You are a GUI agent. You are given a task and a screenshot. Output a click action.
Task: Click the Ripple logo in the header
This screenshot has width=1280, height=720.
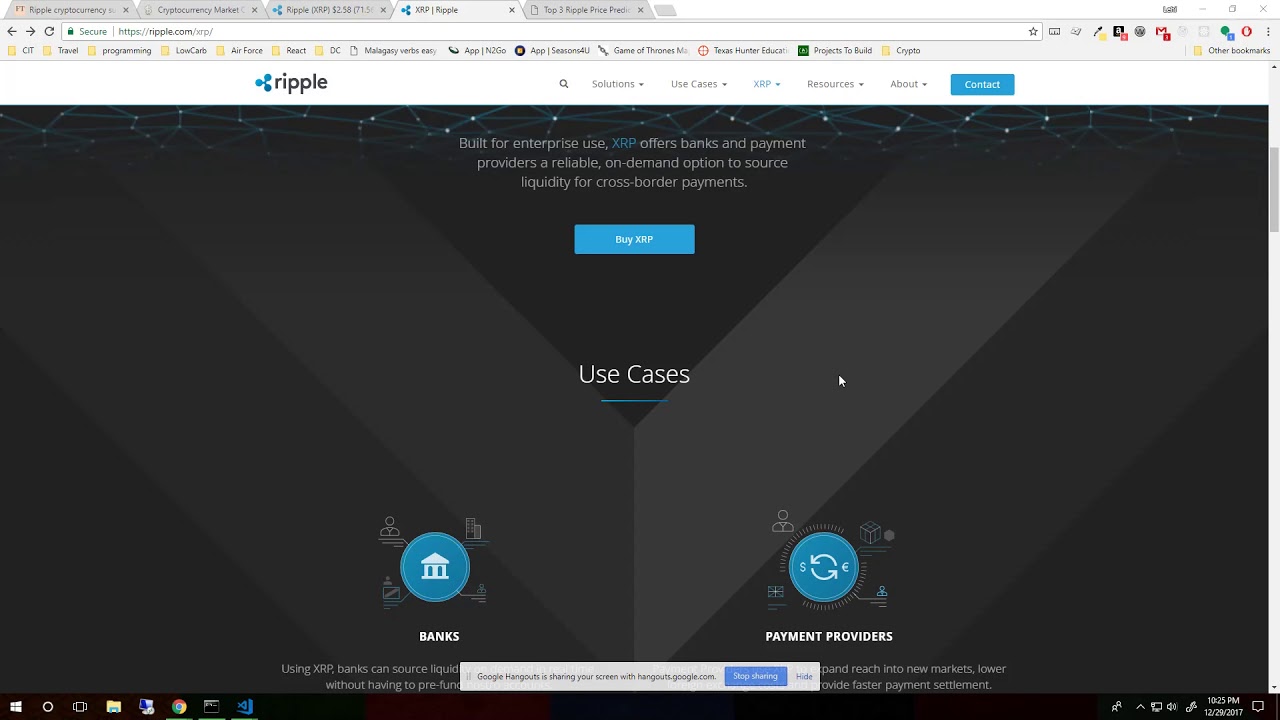291,83
